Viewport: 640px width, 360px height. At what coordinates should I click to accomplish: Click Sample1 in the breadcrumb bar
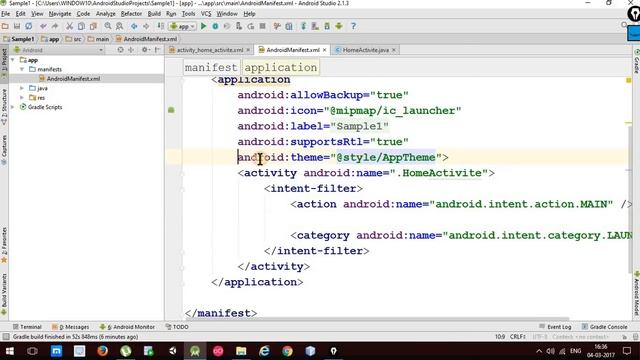19,39
